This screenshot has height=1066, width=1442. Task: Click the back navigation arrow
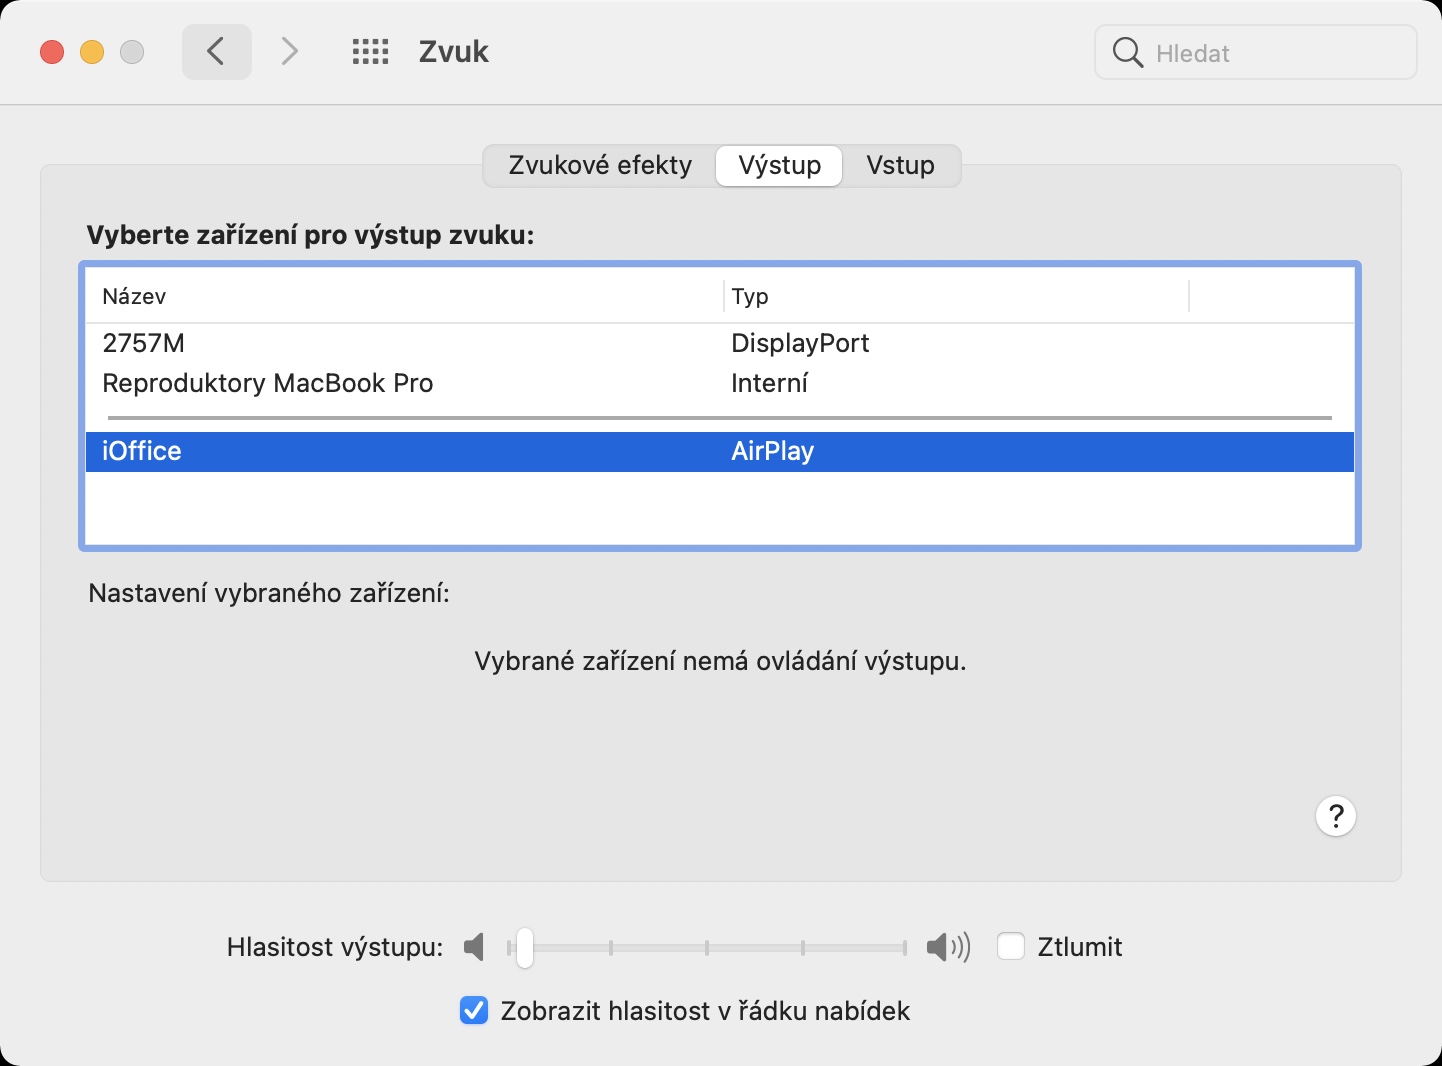(x=216, y=51)
